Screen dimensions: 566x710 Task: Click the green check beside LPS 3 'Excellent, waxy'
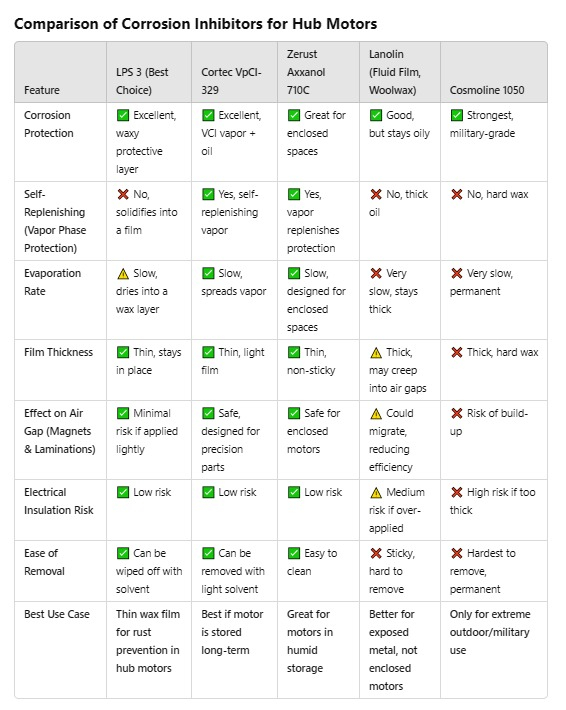click(123, 115)
